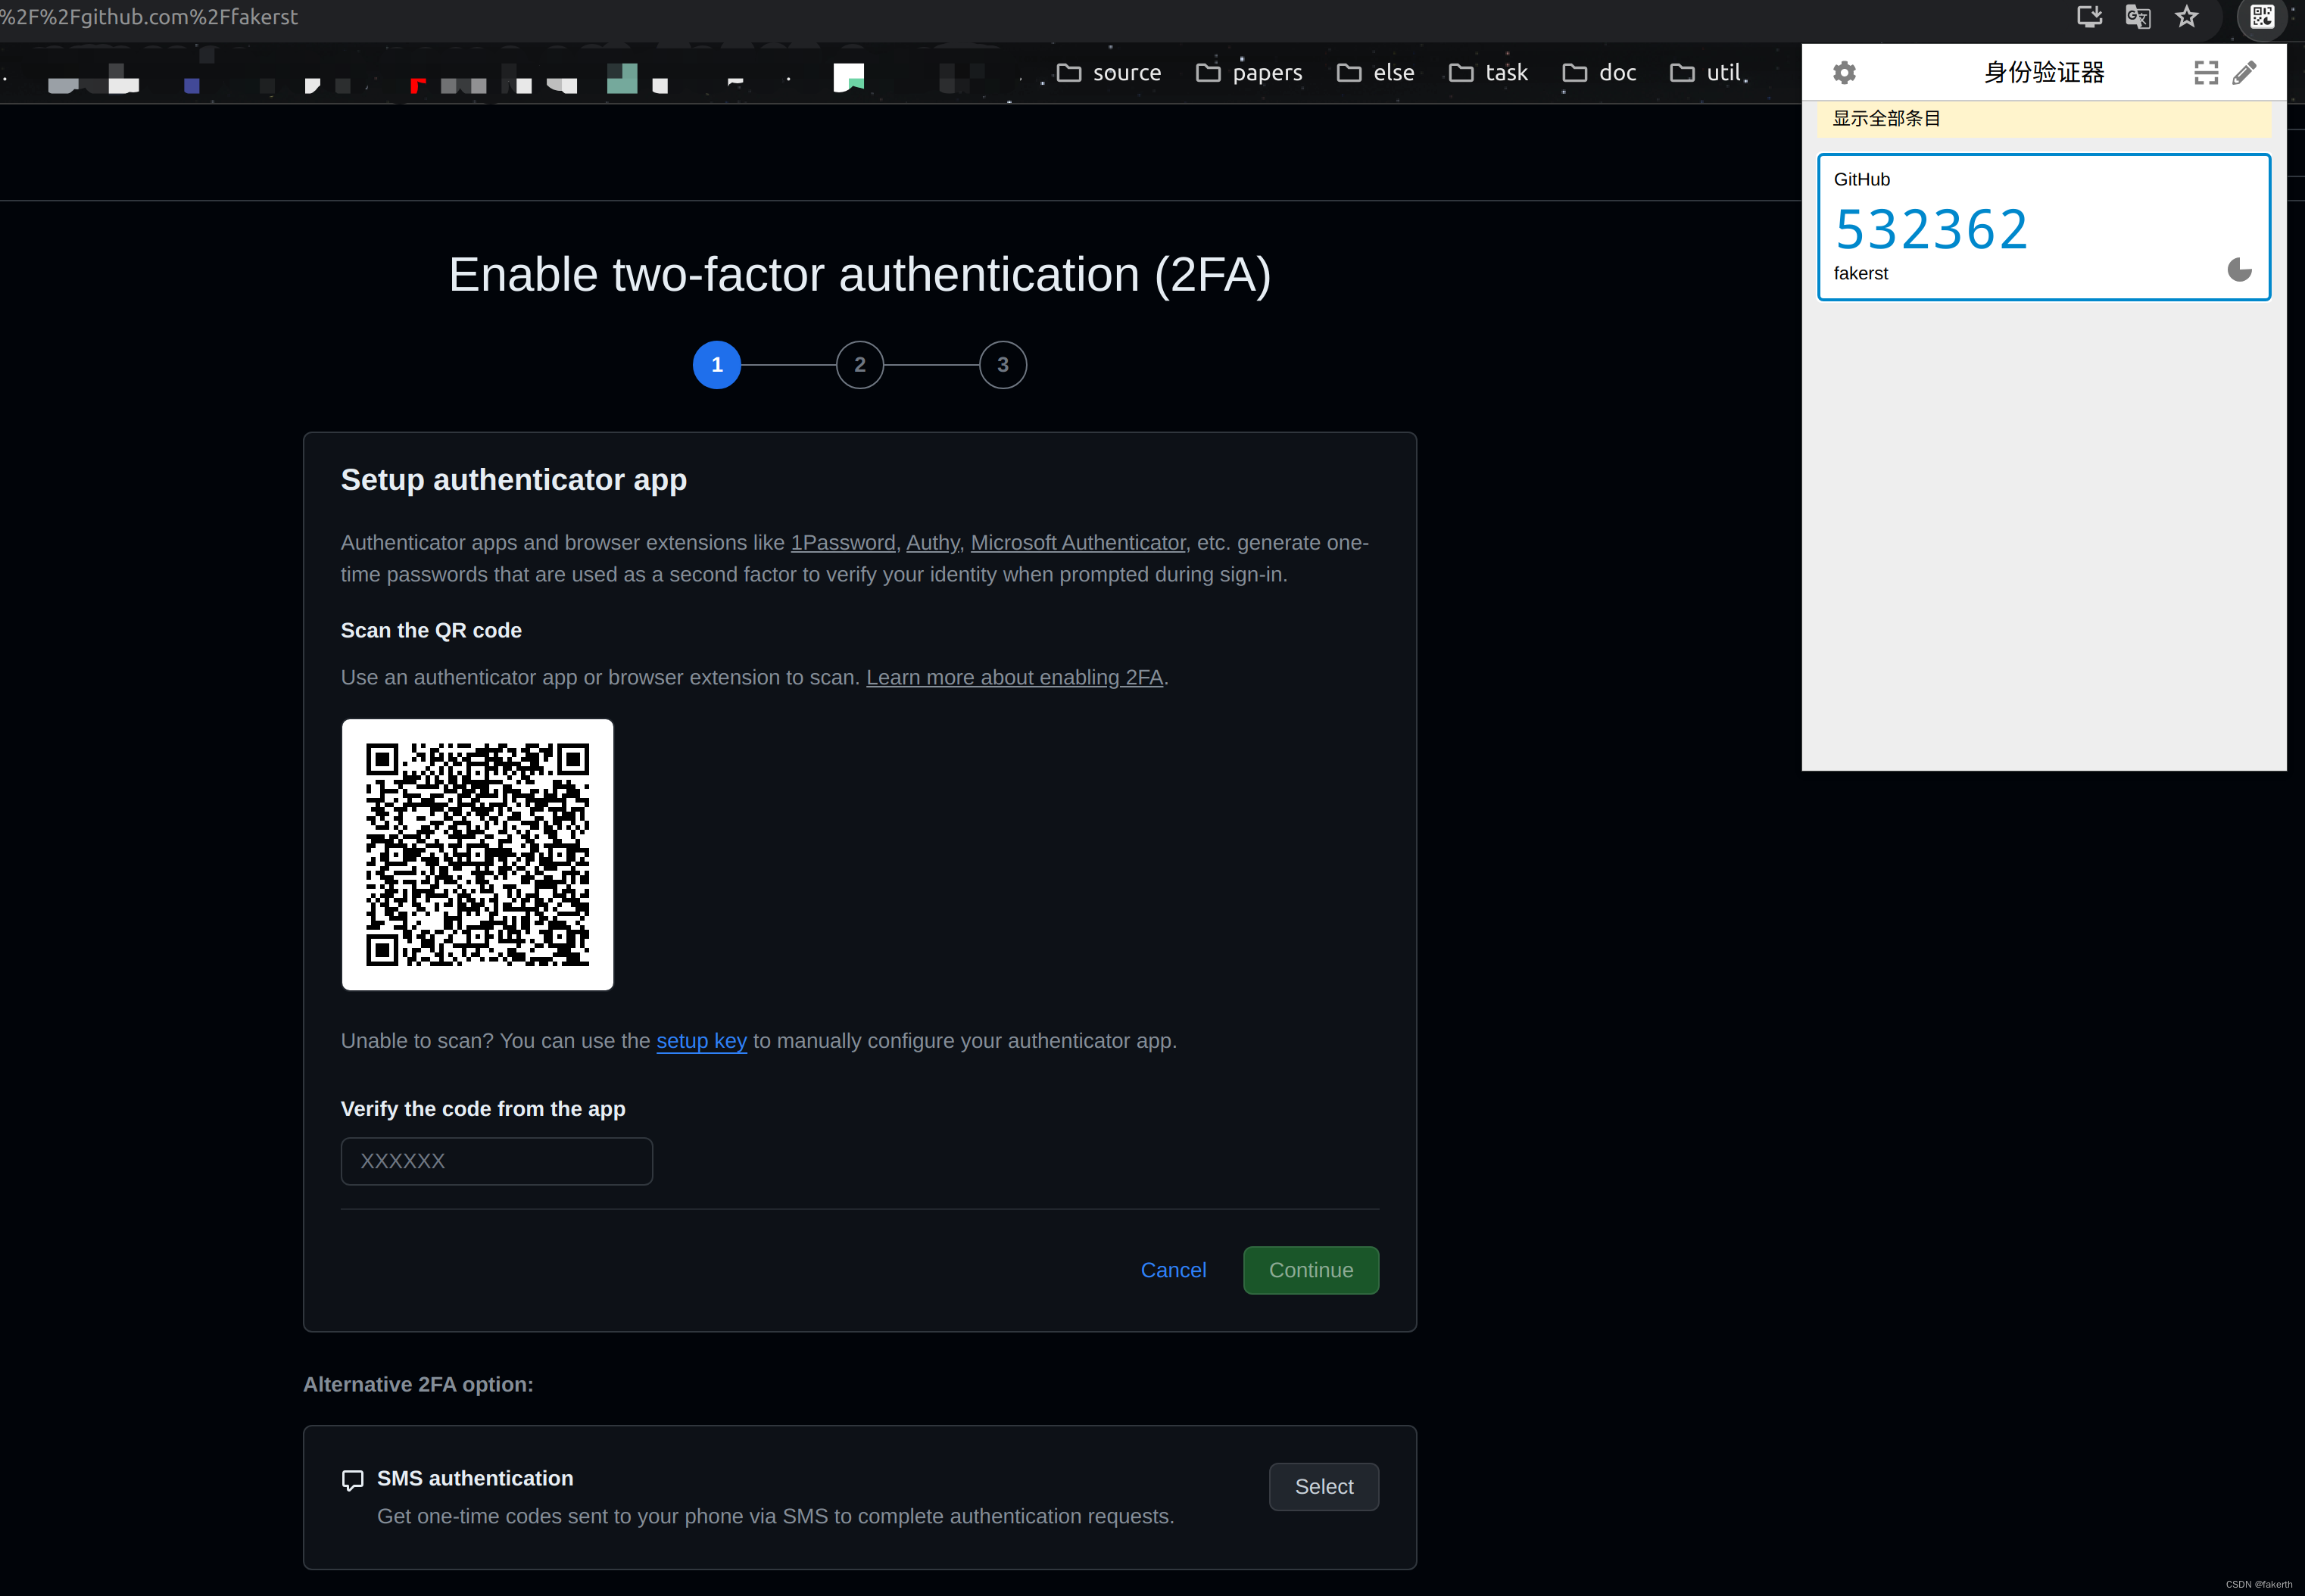This screenshot has height=1596, width=2305.
Task: Copy the 532362 GitHub code
Action: (x=1931, y=229)
